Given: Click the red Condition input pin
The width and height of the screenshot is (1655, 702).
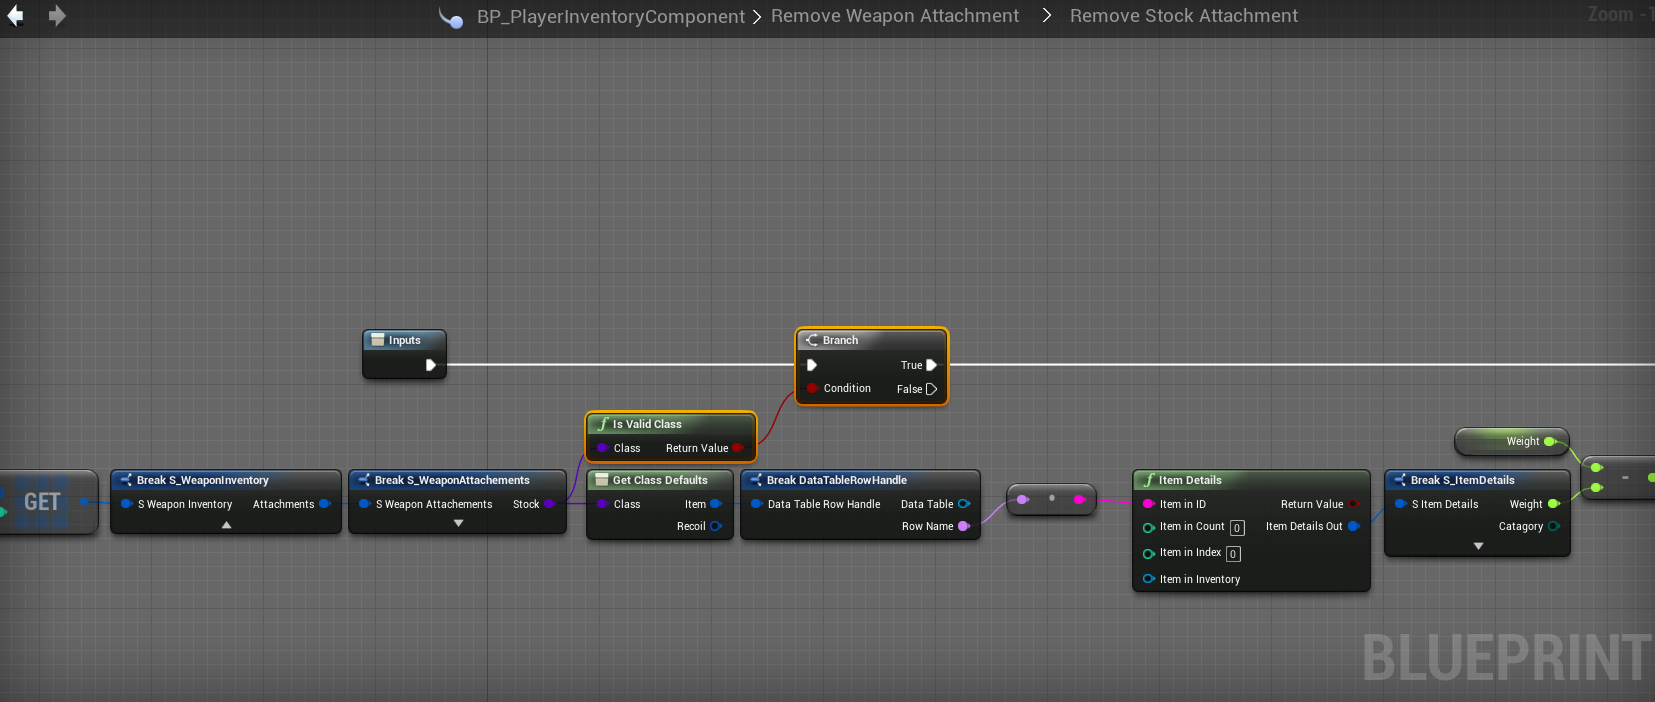Looking at the screenshot, I should point(812,388).
